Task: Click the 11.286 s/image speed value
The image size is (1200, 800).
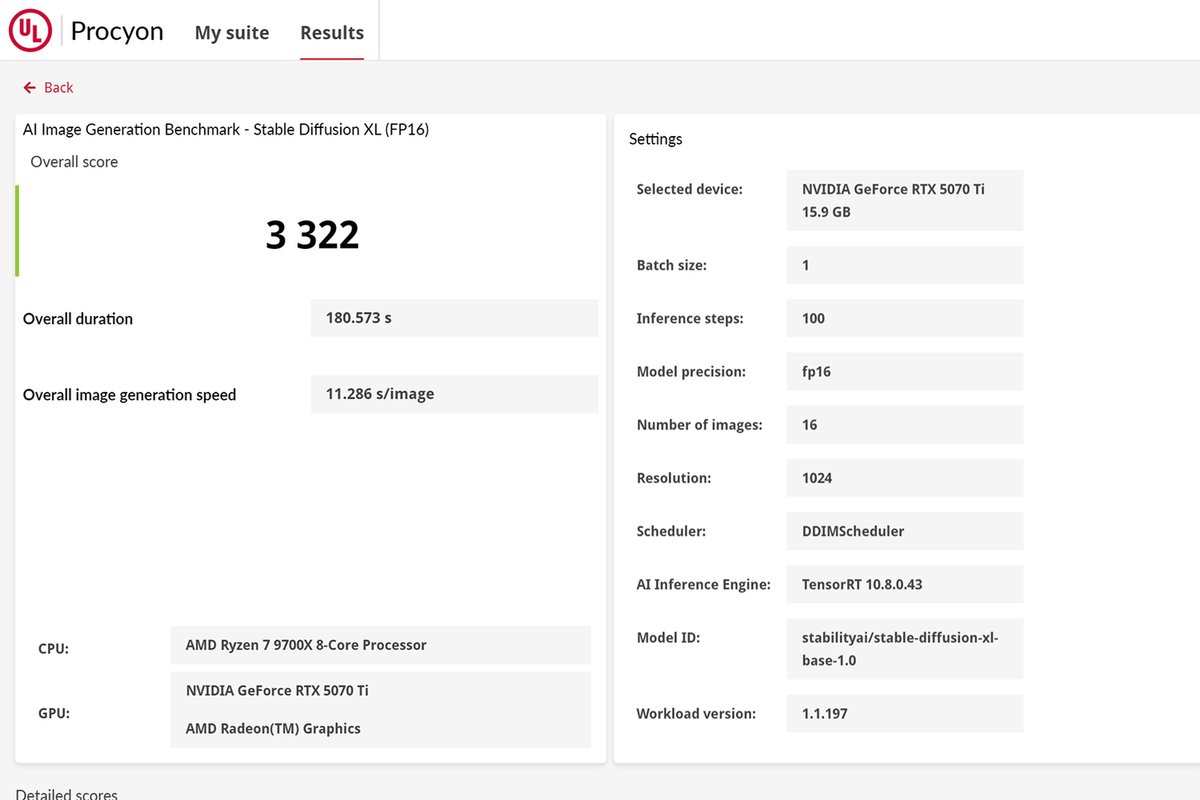Action: [x=455, y=394]
